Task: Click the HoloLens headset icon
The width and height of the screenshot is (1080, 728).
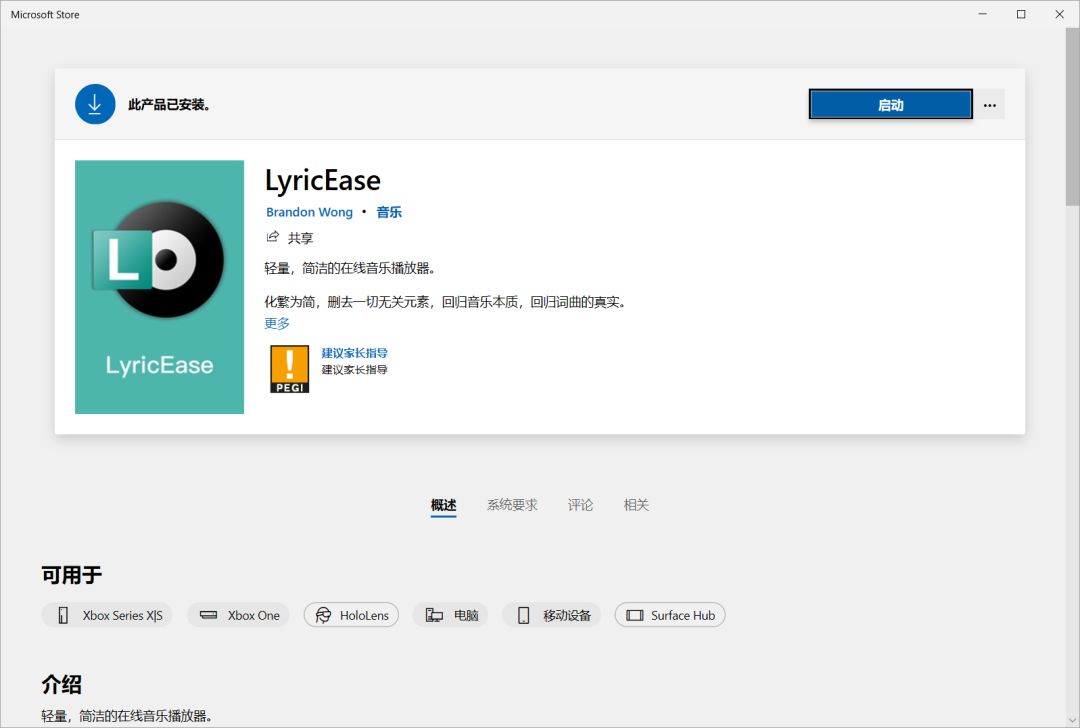Action: pos(323,615)
